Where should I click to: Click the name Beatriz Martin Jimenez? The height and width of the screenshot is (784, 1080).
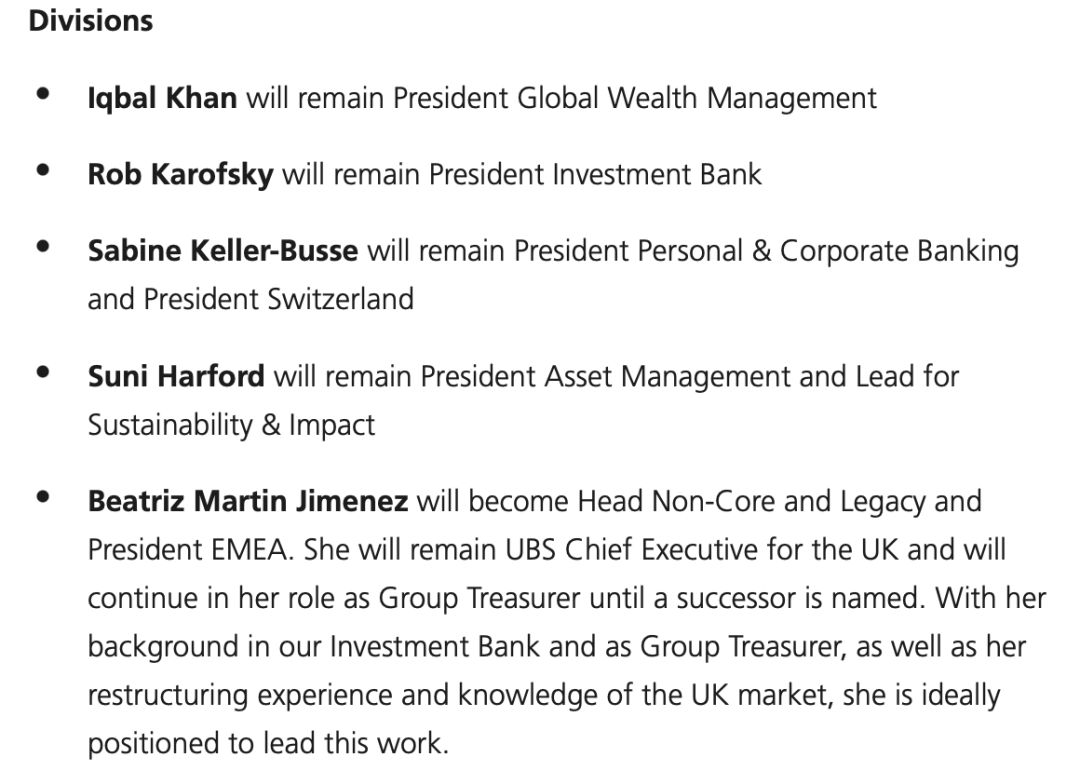(248, 502)
